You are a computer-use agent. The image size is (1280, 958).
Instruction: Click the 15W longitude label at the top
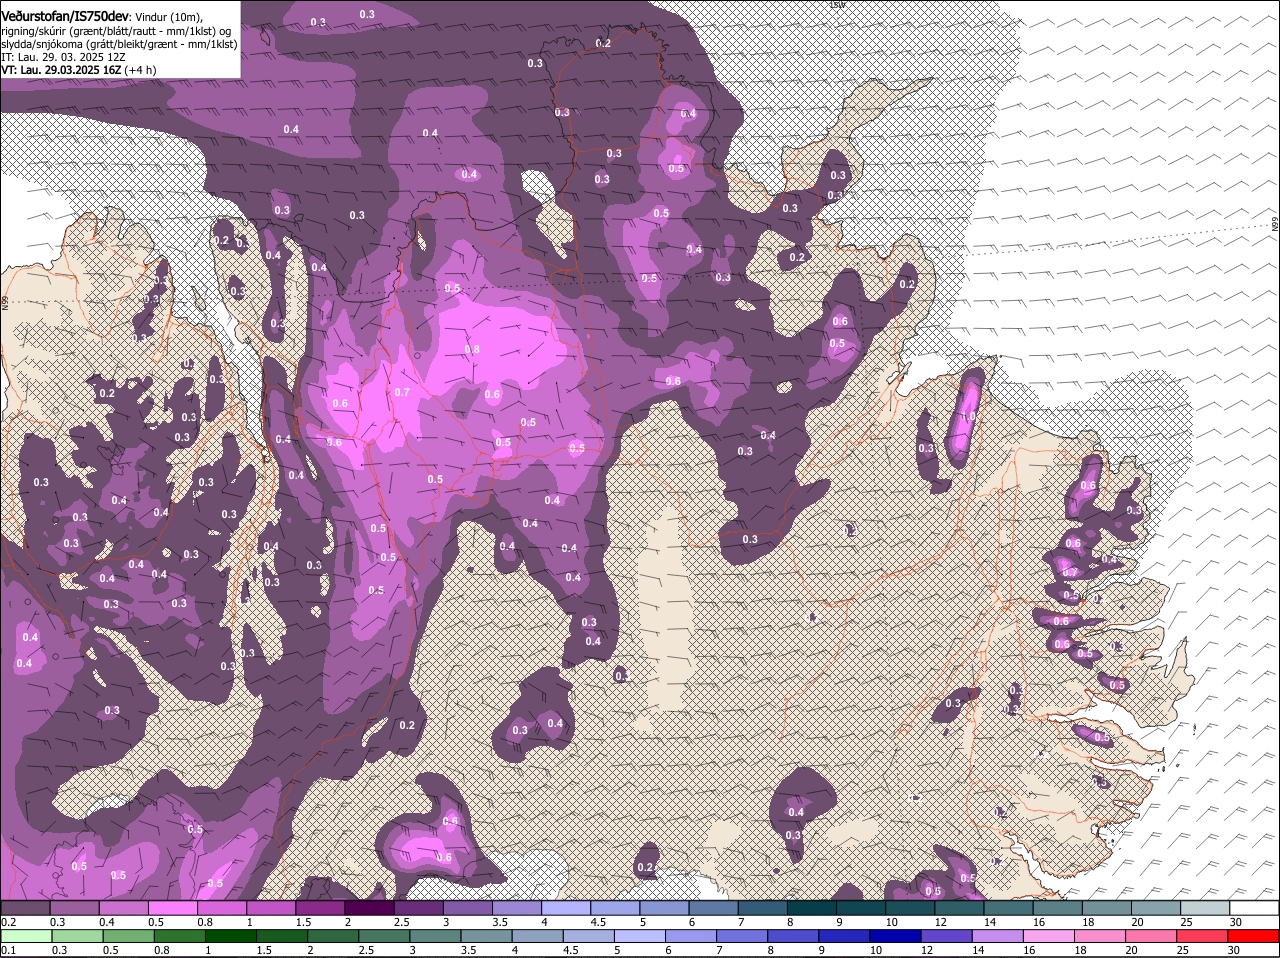pyautogui.click(x=837, y=5)
